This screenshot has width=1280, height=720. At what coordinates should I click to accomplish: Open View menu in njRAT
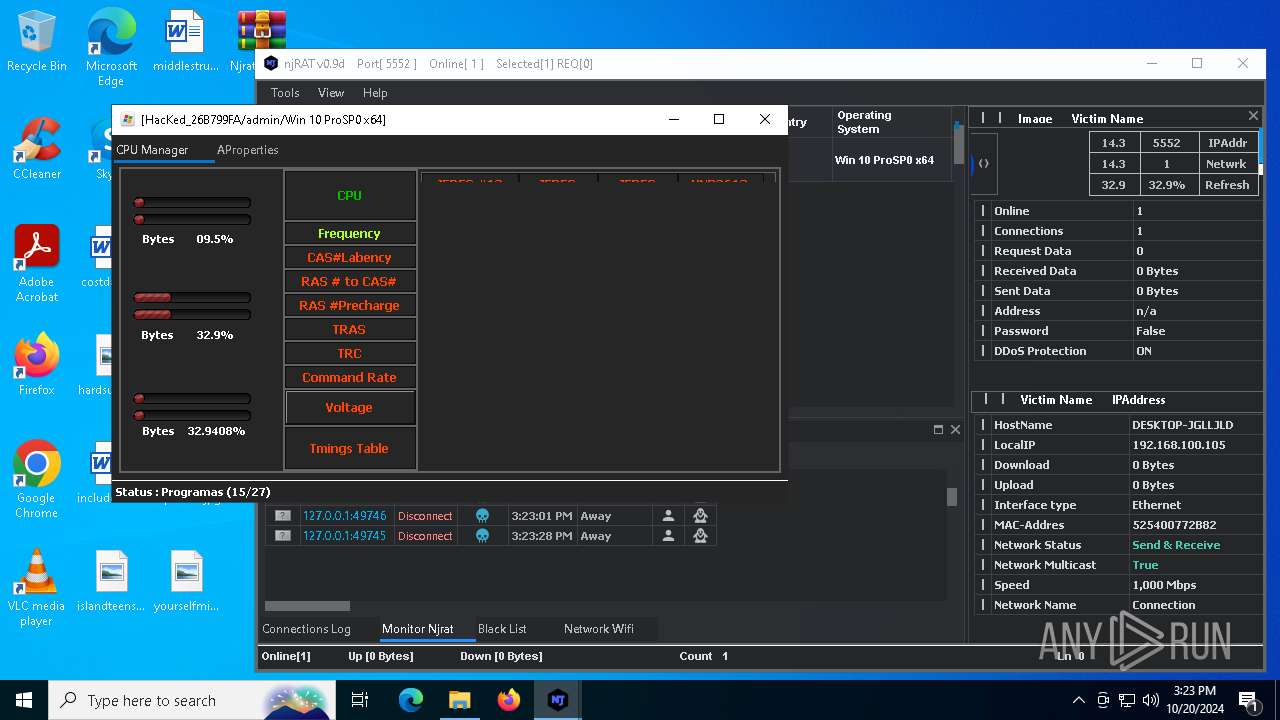pyautogui.click(x=331, y=93)
